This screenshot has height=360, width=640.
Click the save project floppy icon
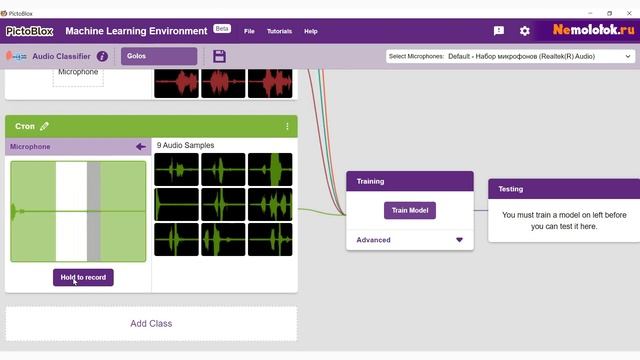(219, 56)
